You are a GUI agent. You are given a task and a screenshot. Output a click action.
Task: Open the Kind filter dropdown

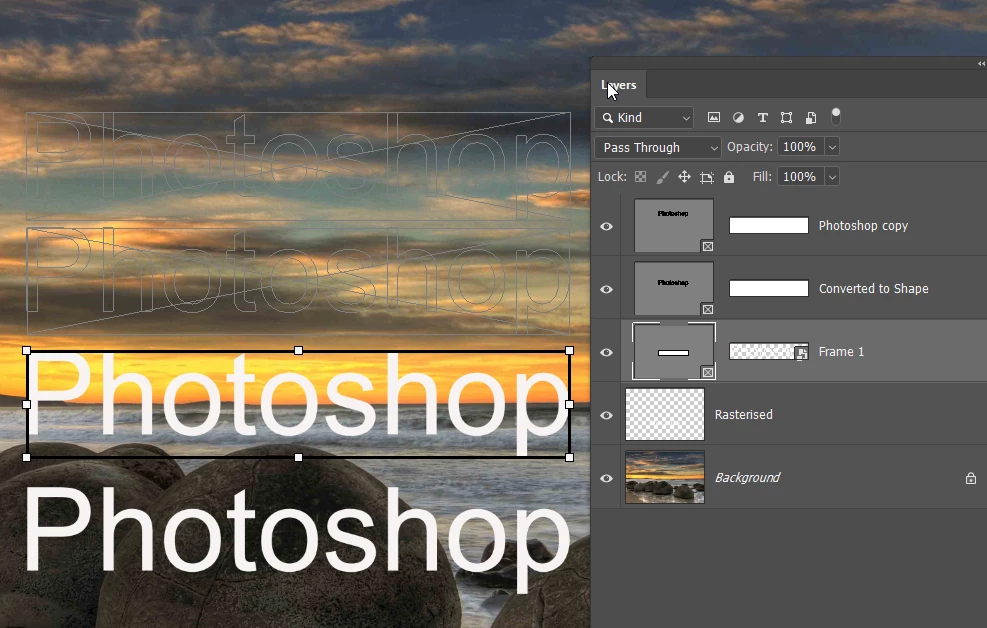pyautogui.click(x=644, y=118)
